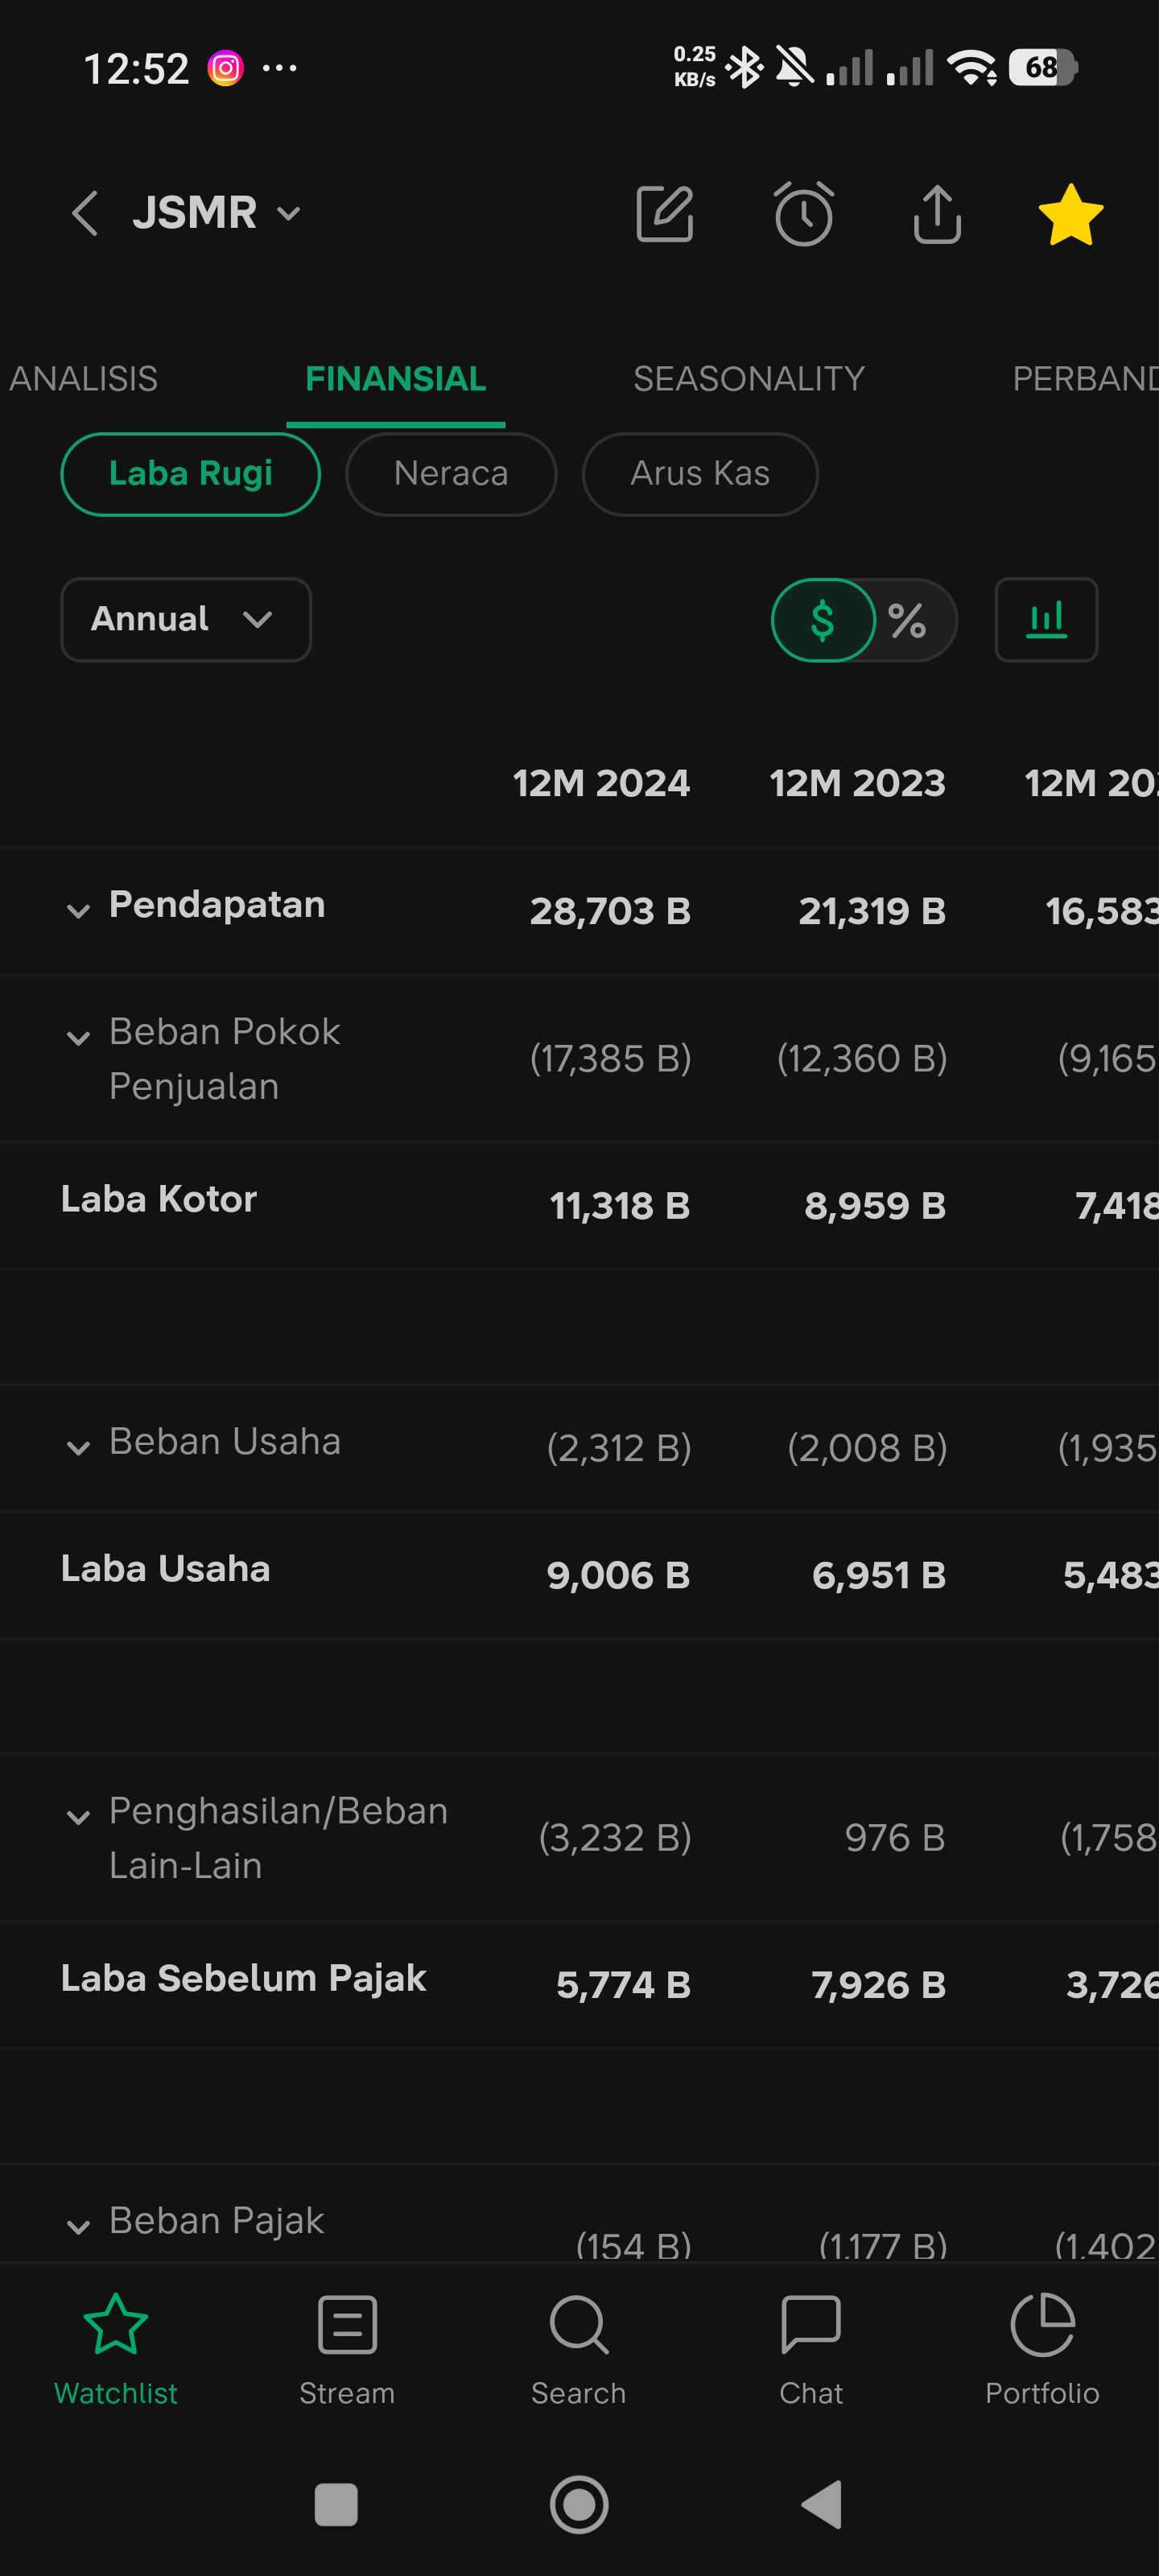Toggle the yellow watchlist star
The image size is (1159, 2576).
tap(1070, 214)
